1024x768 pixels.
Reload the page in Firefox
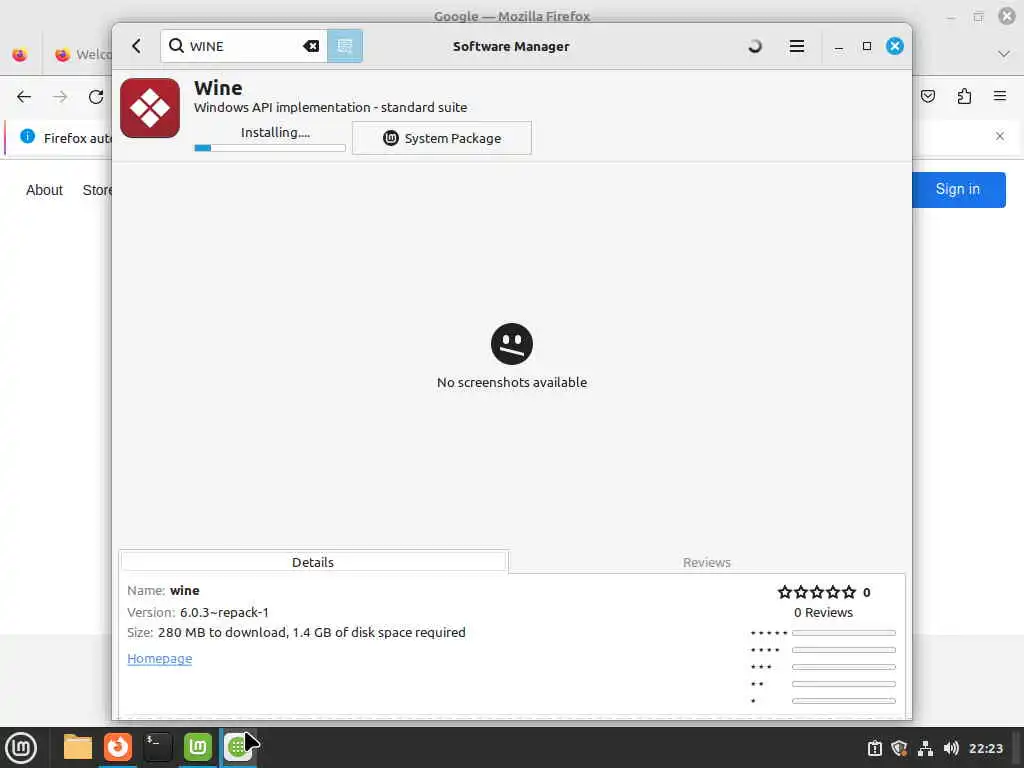point(96,97)
